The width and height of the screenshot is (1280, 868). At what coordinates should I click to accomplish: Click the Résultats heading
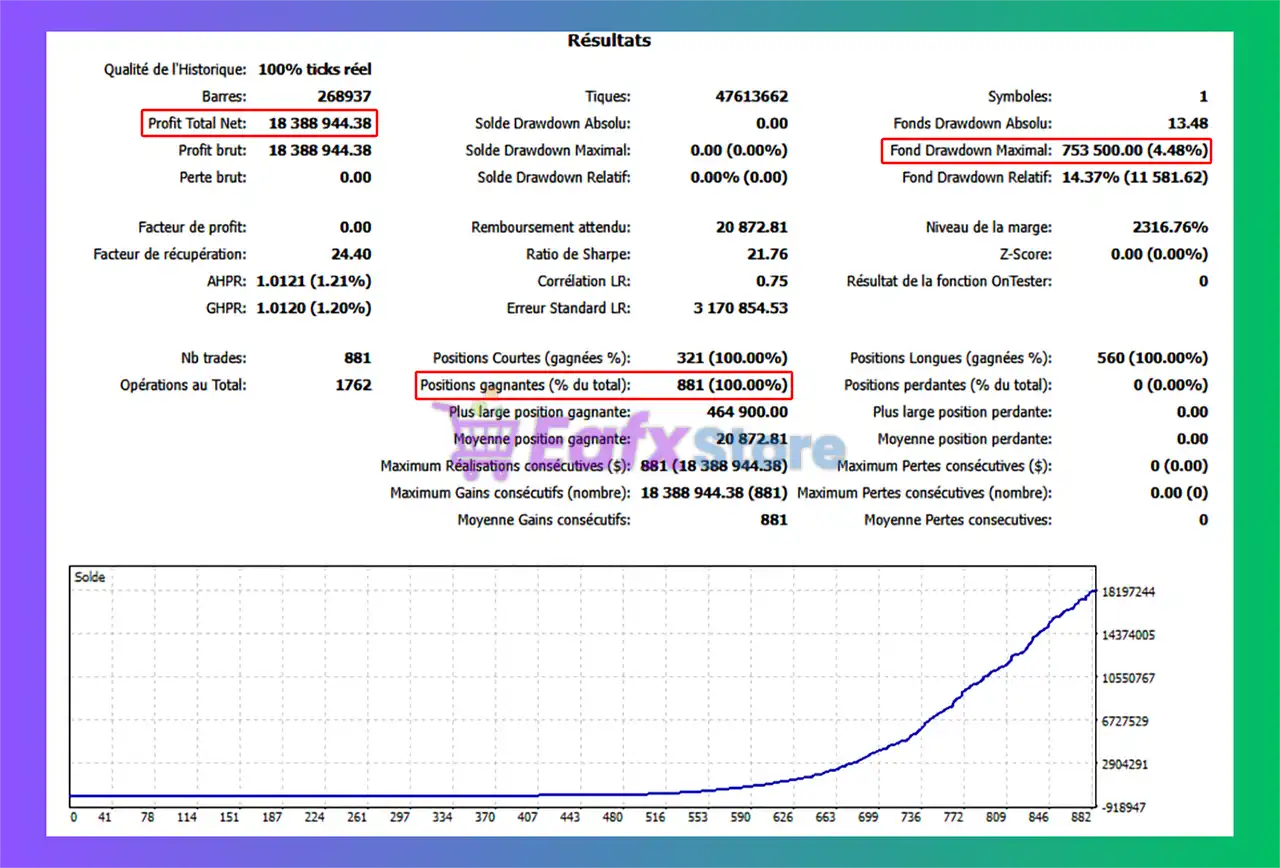click(609, 41)
